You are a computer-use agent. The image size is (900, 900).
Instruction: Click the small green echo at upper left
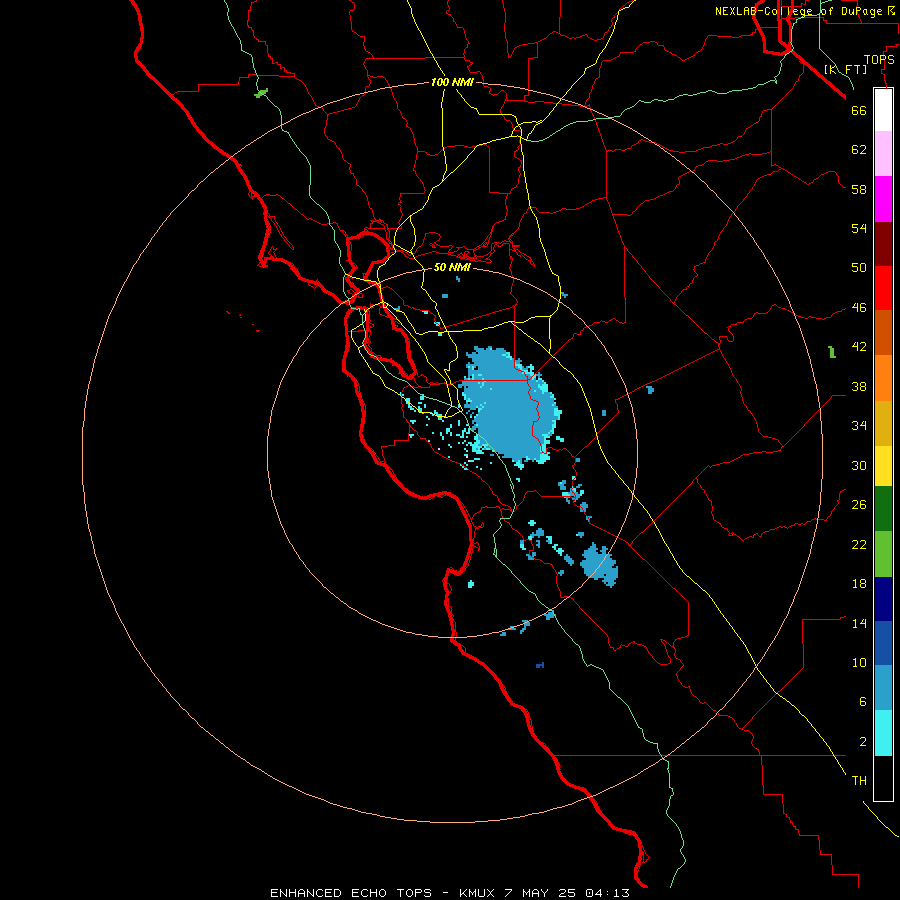[x=261, y=92]
